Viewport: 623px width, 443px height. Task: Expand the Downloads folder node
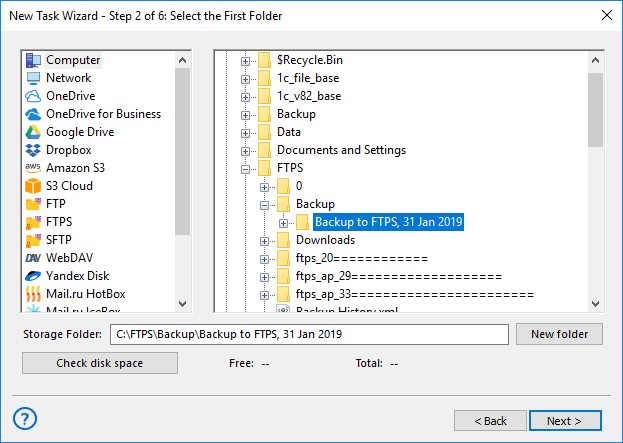(x=265, y=241)
